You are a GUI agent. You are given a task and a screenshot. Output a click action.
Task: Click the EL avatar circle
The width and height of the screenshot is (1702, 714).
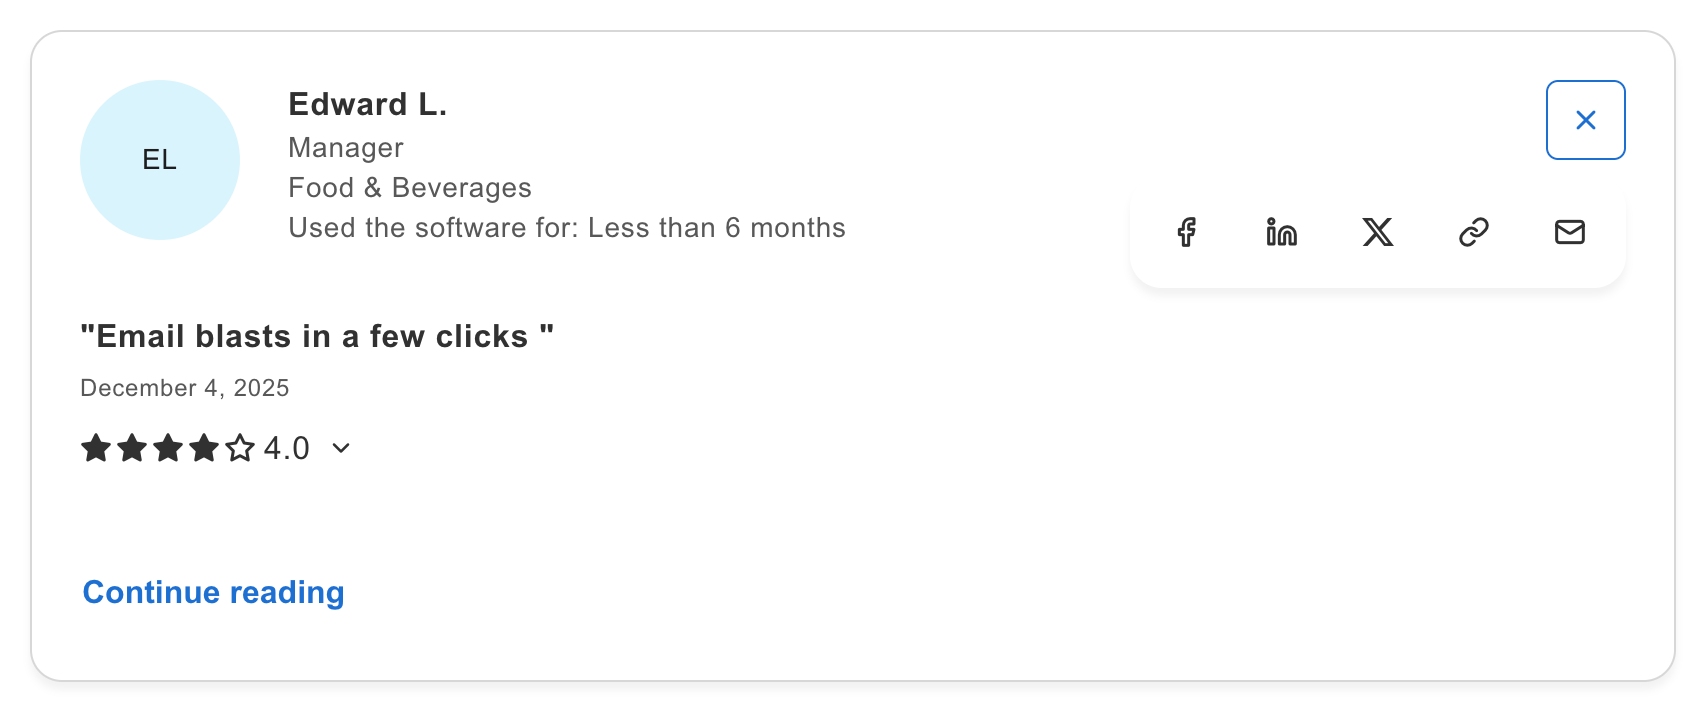click(160, 160)
